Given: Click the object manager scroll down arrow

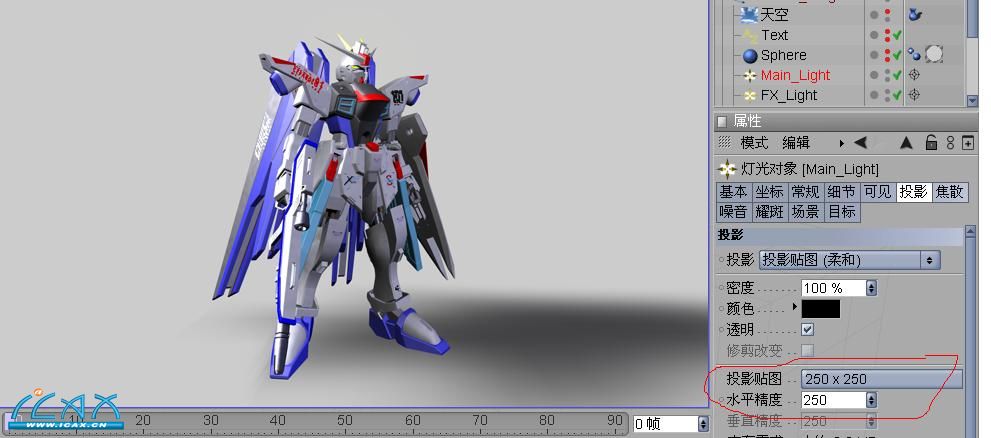Looking at the screenshot, I should pos(972,100).
